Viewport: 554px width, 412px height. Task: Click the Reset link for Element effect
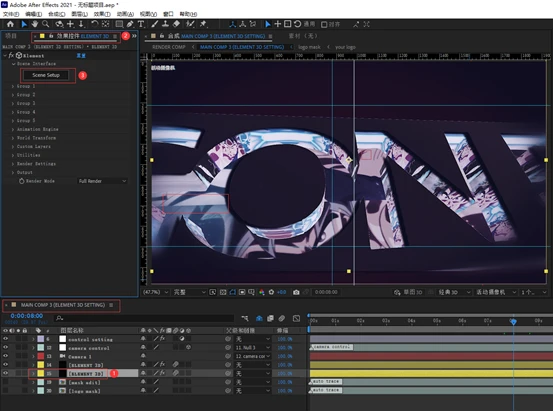coord(81,55)
